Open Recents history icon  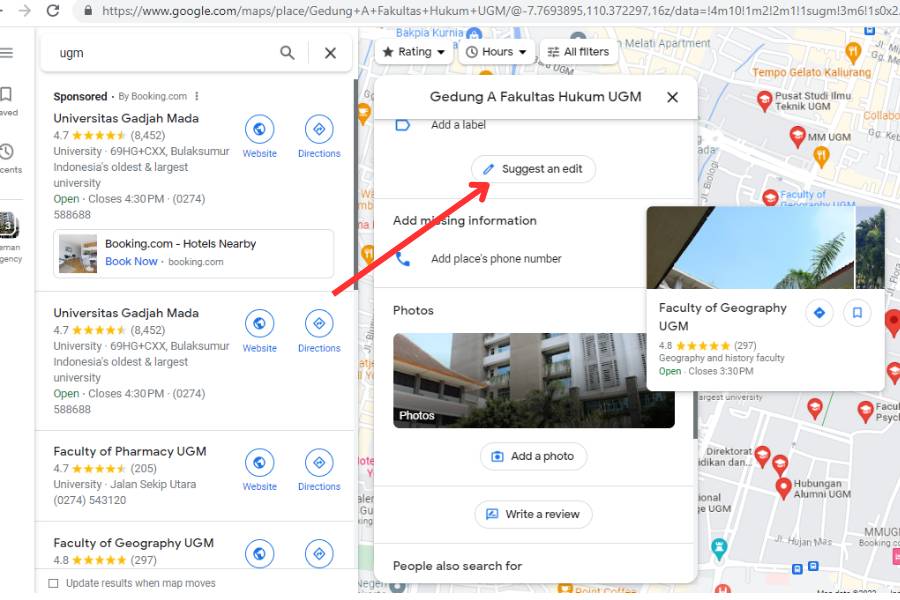tap(6, 152)
